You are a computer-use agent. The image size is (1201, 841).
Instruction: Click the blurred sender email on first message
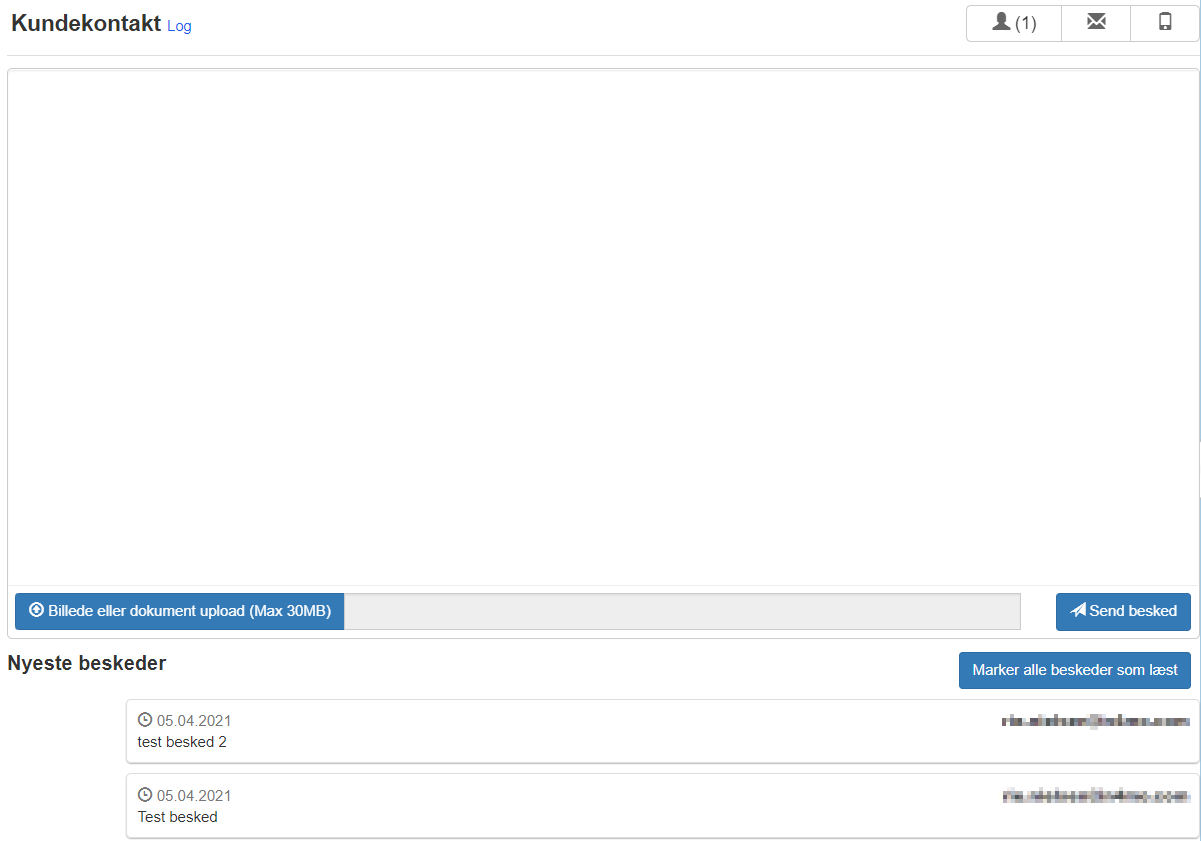click(x=1096, y=720)
